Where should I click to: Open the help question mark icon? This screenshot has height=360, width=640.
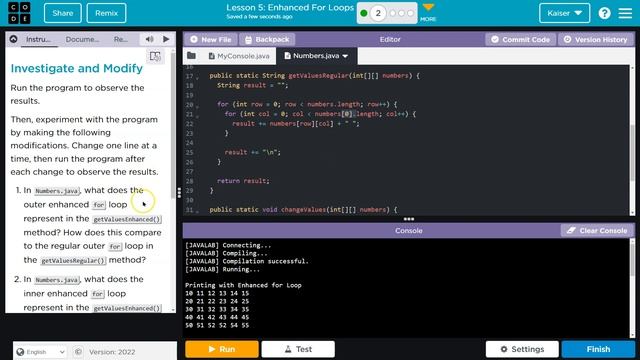point(604,13)
